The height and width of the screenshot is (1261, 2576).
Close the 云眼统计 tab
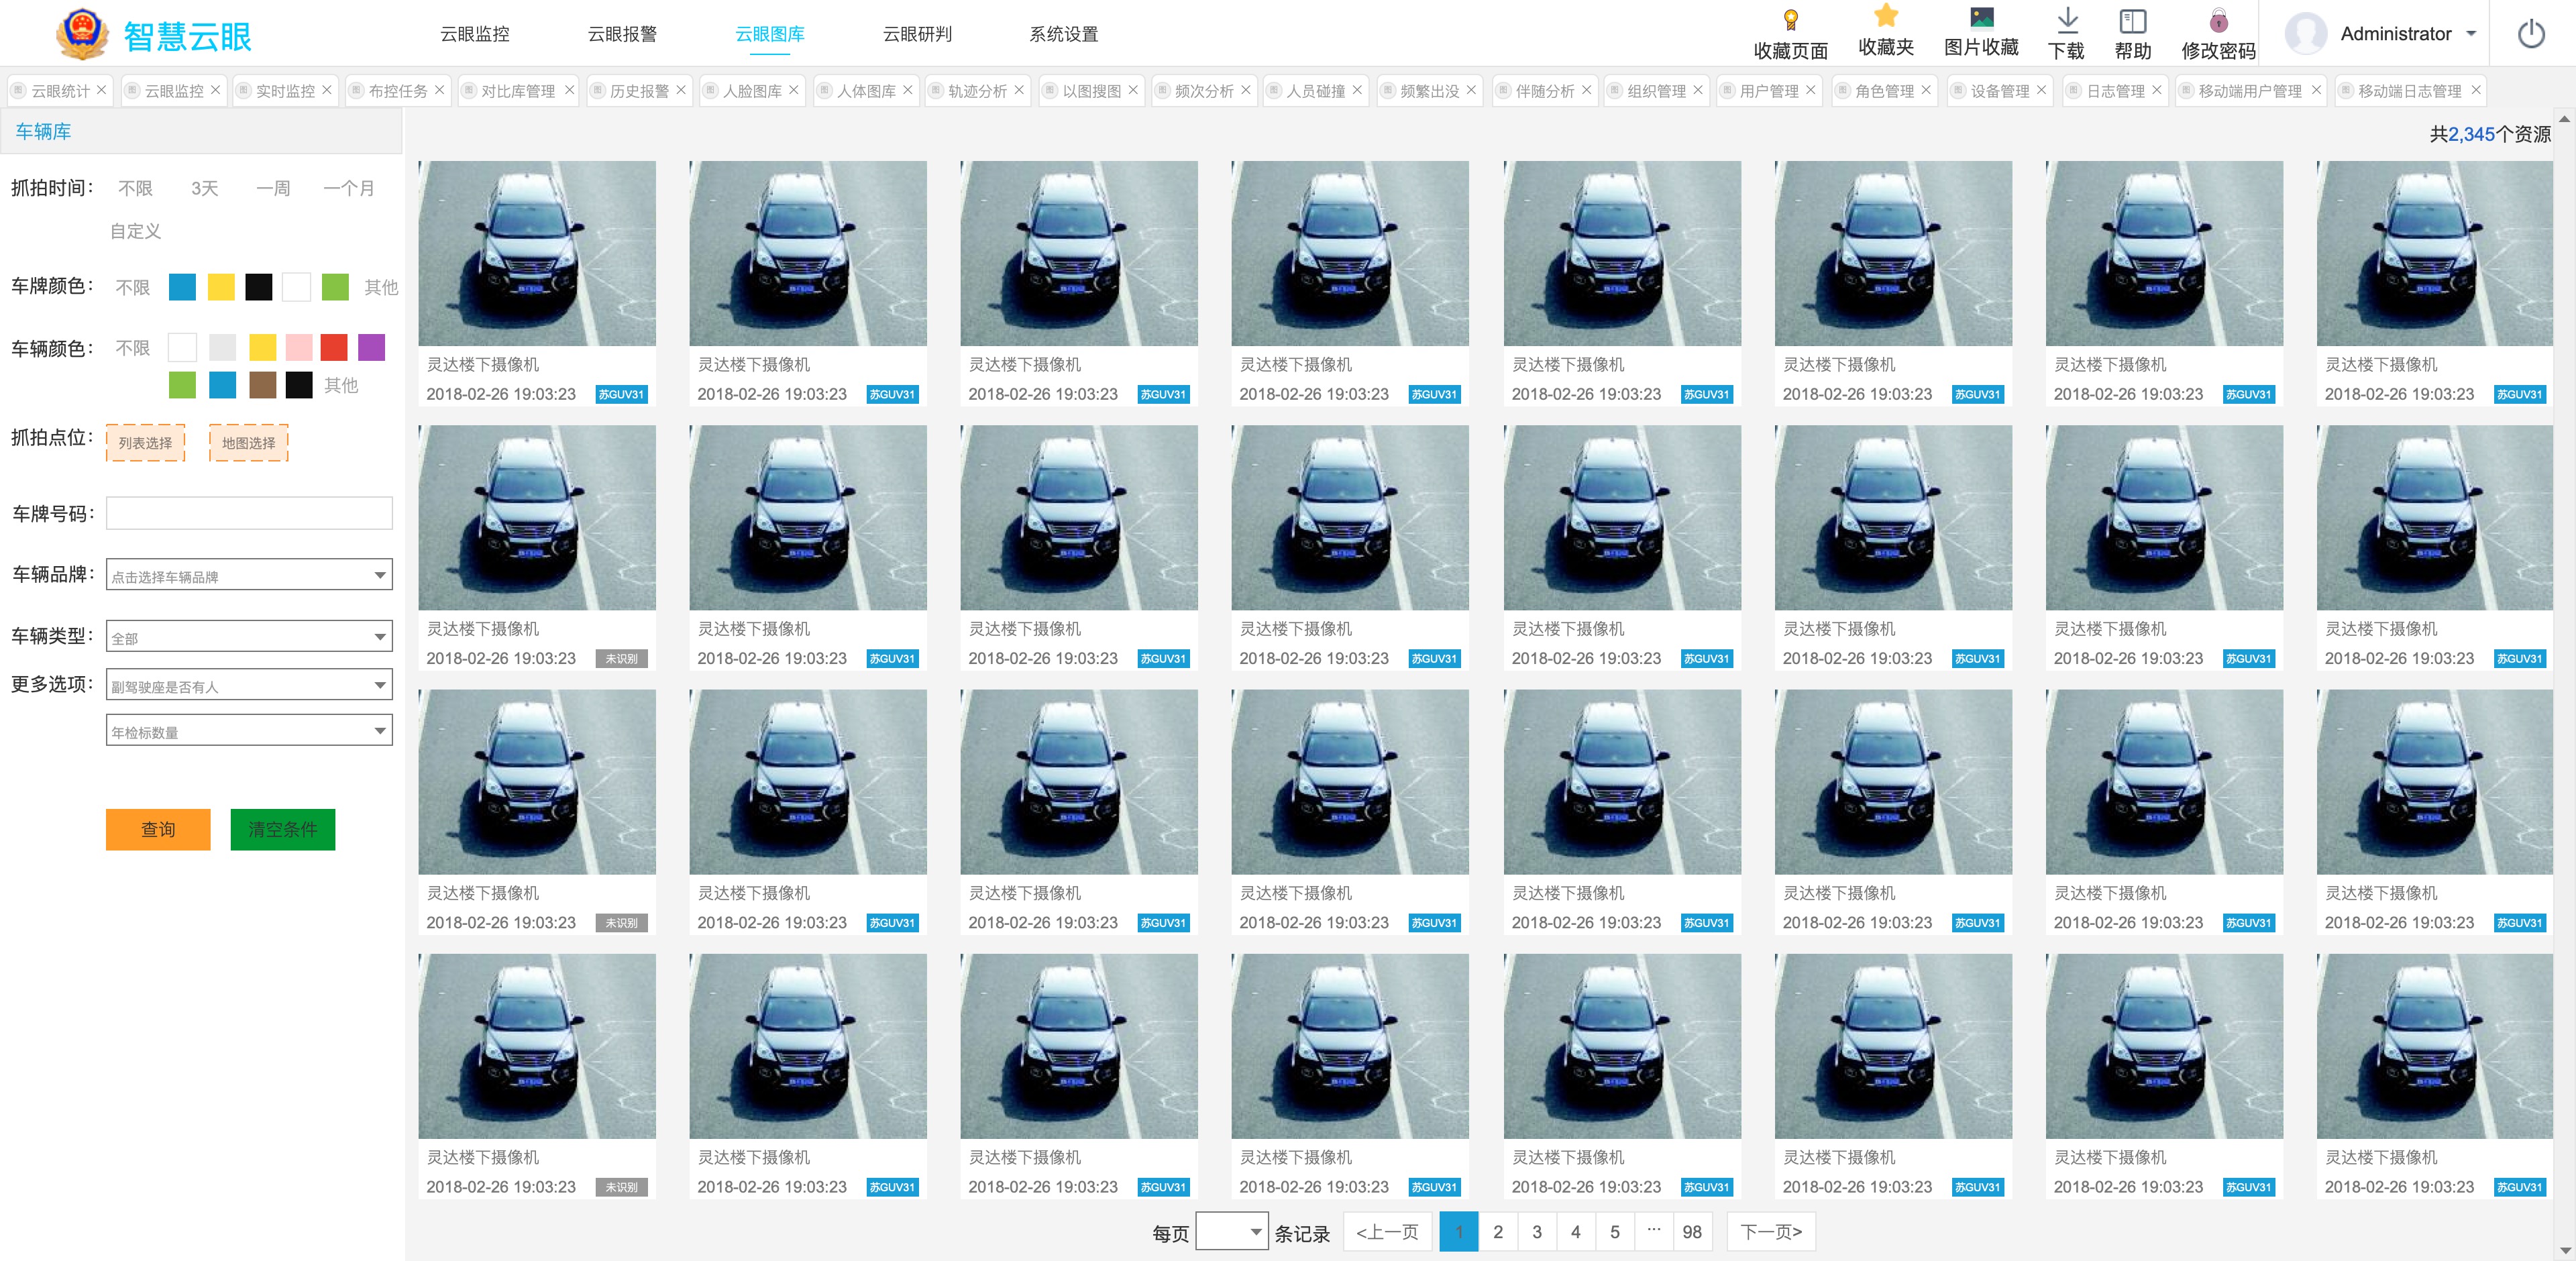(x=101, y=90)
